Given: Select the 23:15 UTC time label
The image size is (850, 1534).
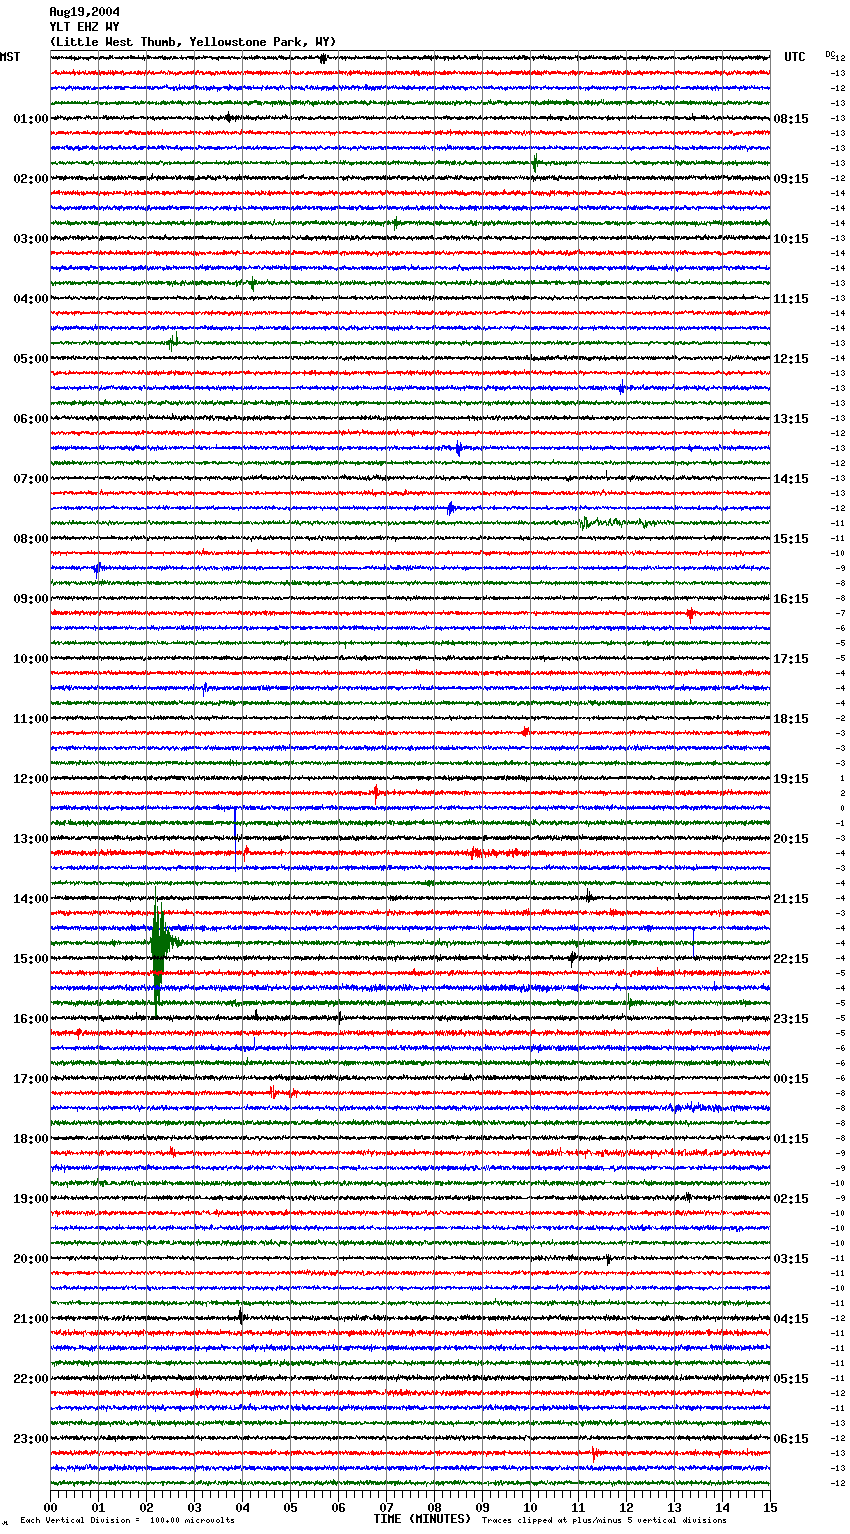Looking at the screenshot, I should [x=791, y=1019].
